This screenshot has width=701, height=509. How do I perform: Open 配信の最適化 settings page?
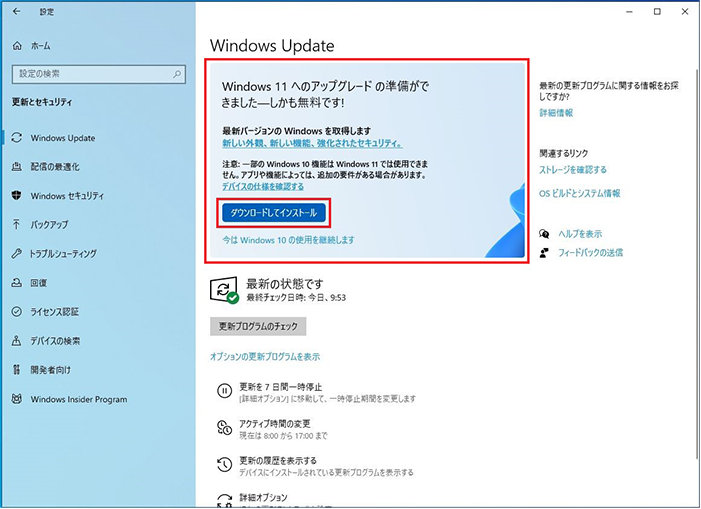(55, 167)
